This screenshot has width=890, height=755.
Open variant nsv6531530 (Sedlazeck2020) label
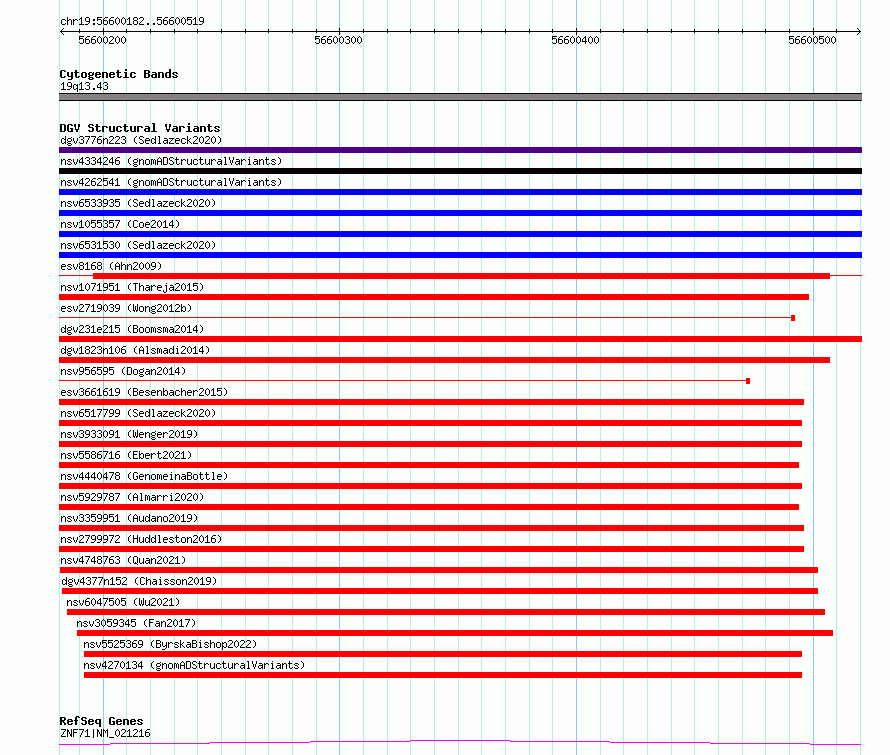[x=138, y=245]
